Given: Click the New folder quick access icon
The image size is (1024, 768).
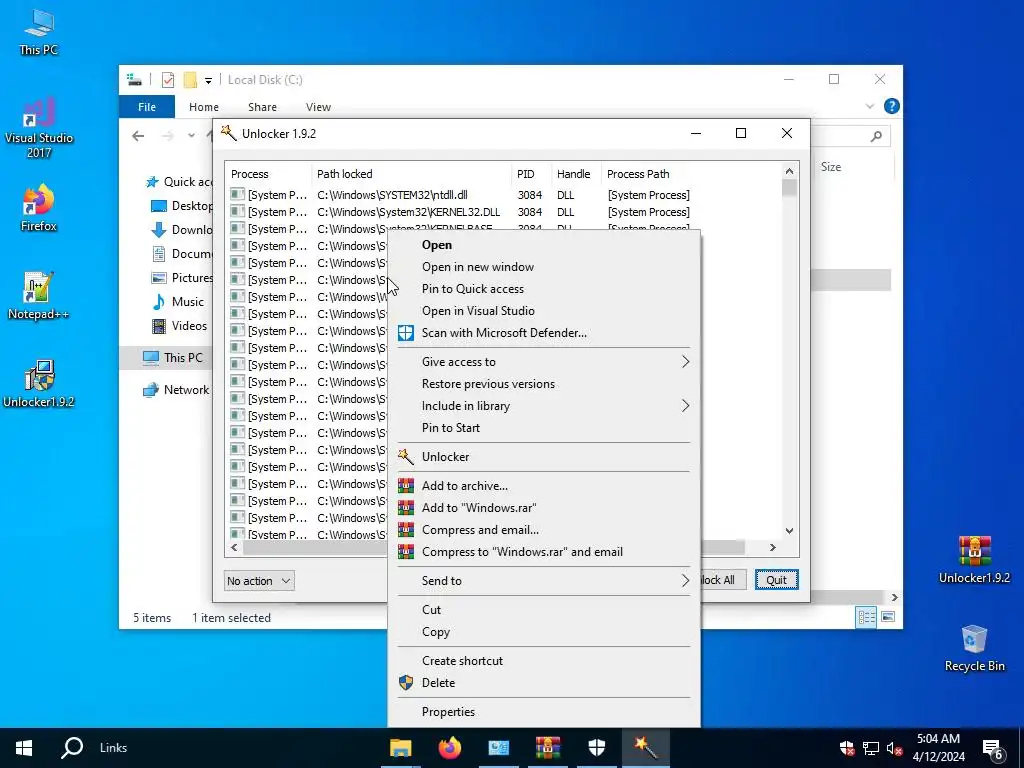Looking at the screenshot, I should tap(190, 80).
